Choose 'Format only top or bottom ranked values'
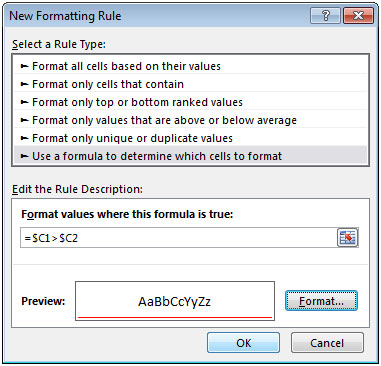The width and height of the screenshot is (381, 366). point(190,102)
